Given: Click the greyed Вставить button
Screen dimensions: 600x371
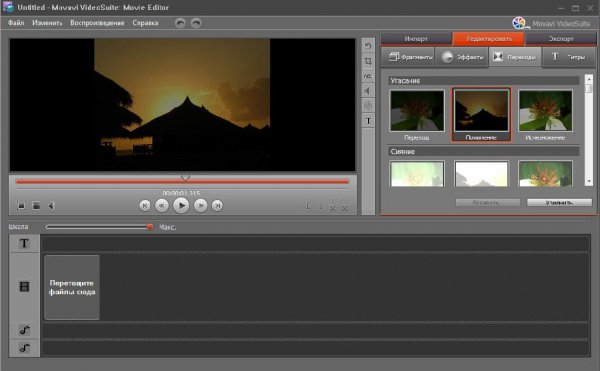Looking at the screenshot, I should click(x=487, y=202).
